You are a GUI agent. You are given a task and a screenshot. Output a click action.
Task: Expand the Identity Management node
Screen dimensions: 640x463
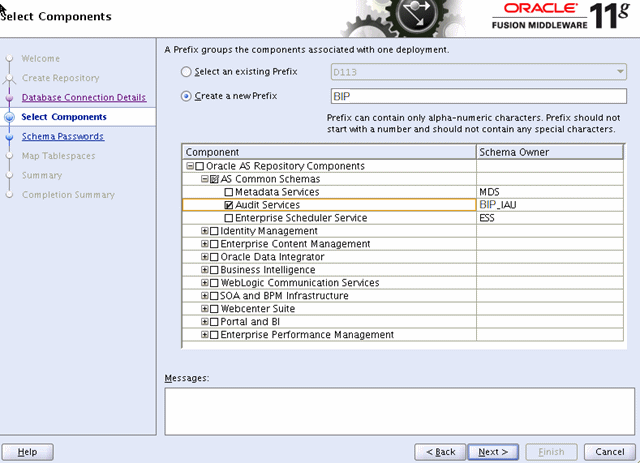[x=204, y=231]
